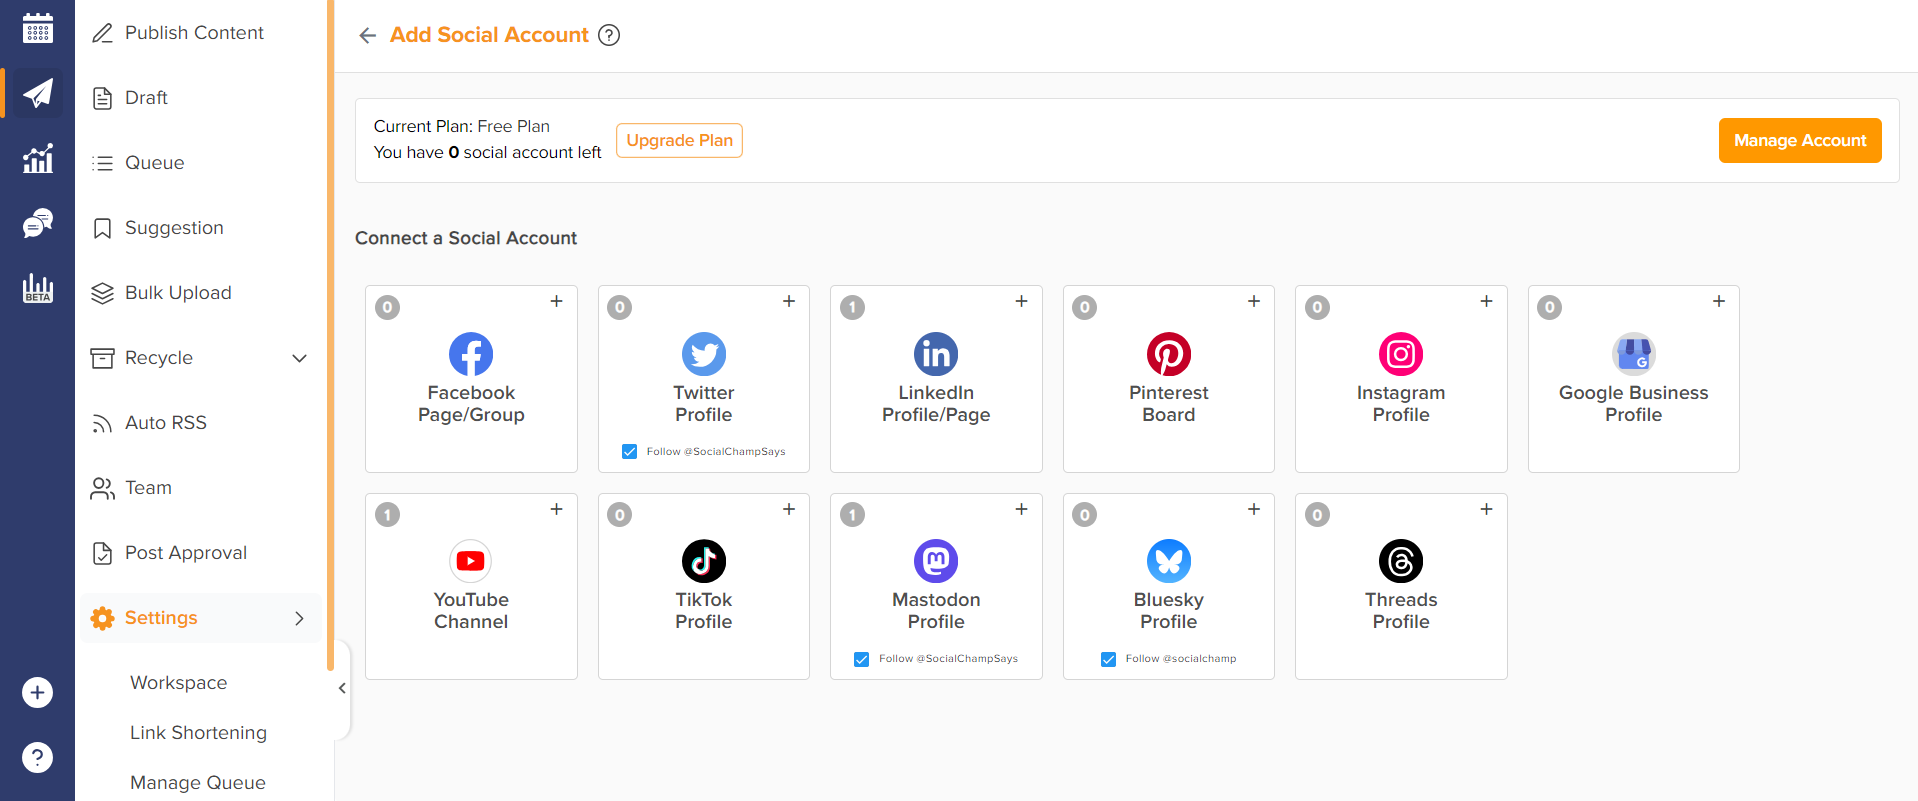Go back with the left arrow icon
This screenshot has height=801, width=1918.
click(x=368, y=36)
